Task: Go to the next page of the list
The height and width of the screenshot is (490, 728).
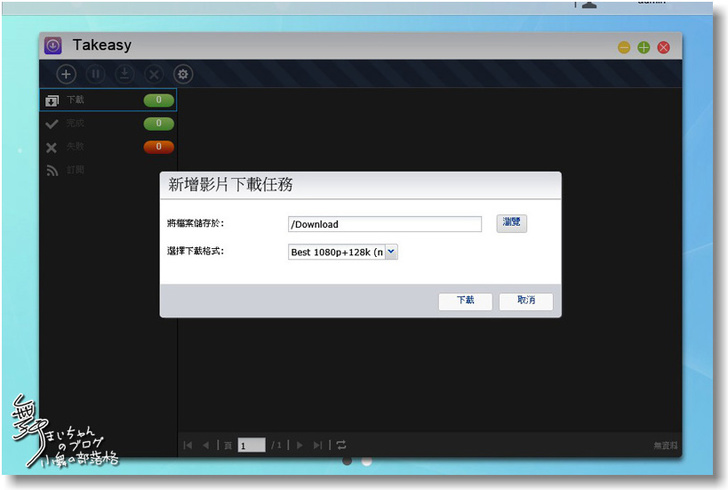Action: (x=300, y=445)
